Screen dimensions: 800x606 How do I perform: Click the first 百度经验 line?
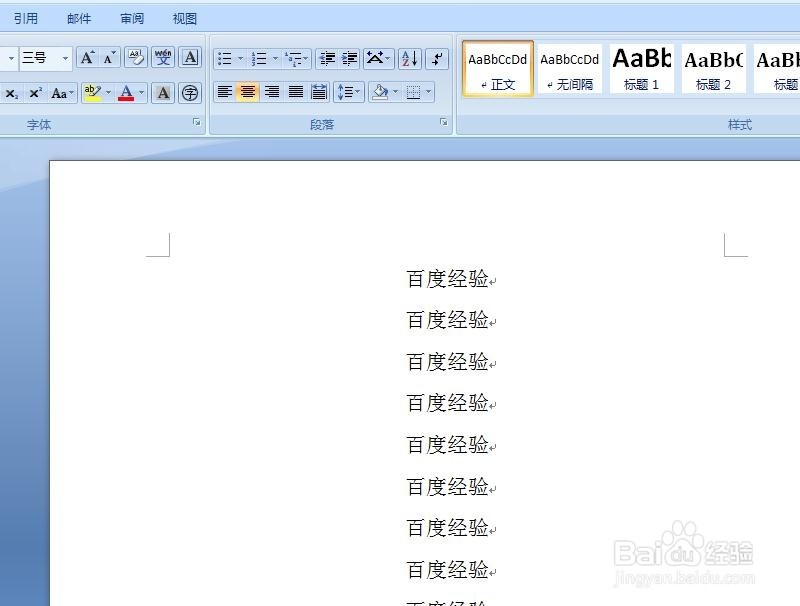[x=447, y=279]
